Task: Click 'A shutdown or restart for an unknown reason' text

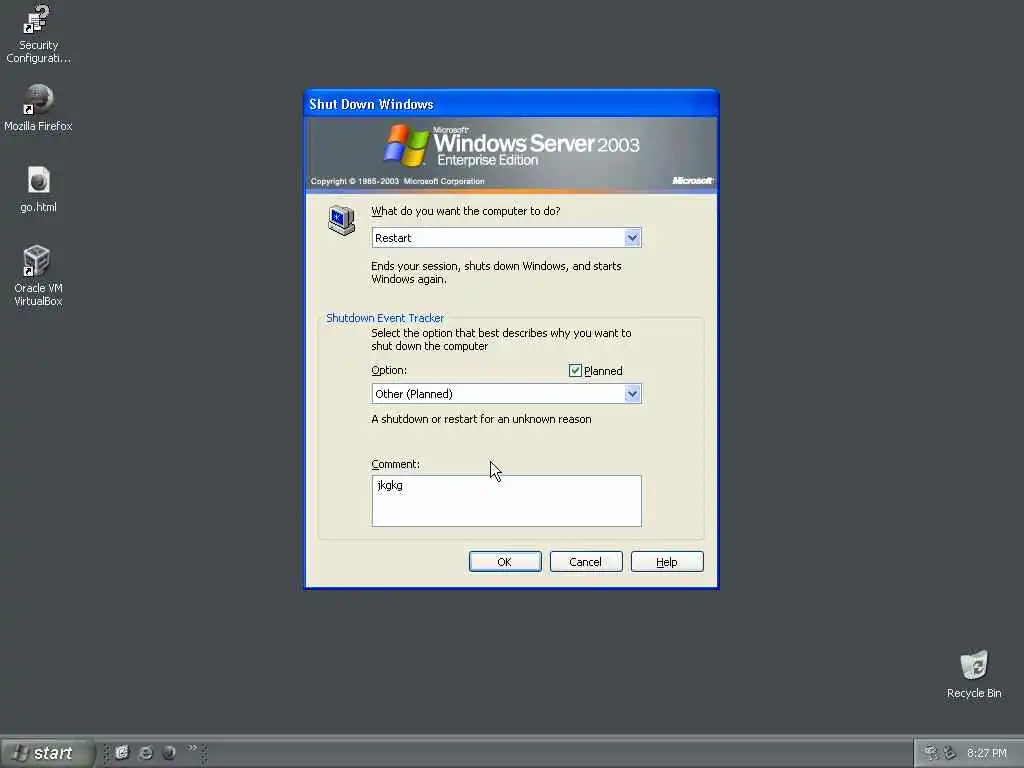Action: pyautogui.click(x=481, y=419)
